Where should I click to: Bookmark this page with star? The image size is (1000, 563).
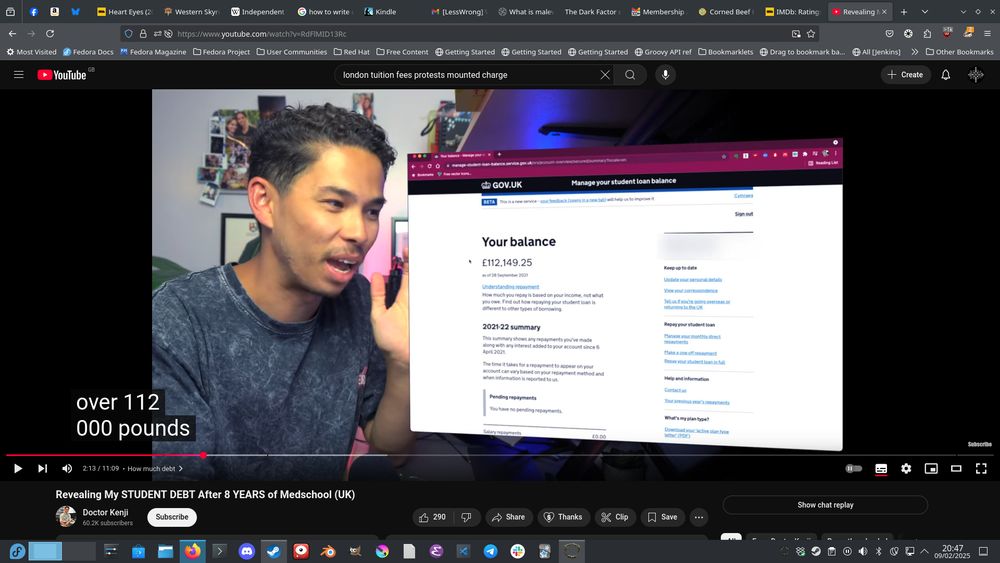811,34
